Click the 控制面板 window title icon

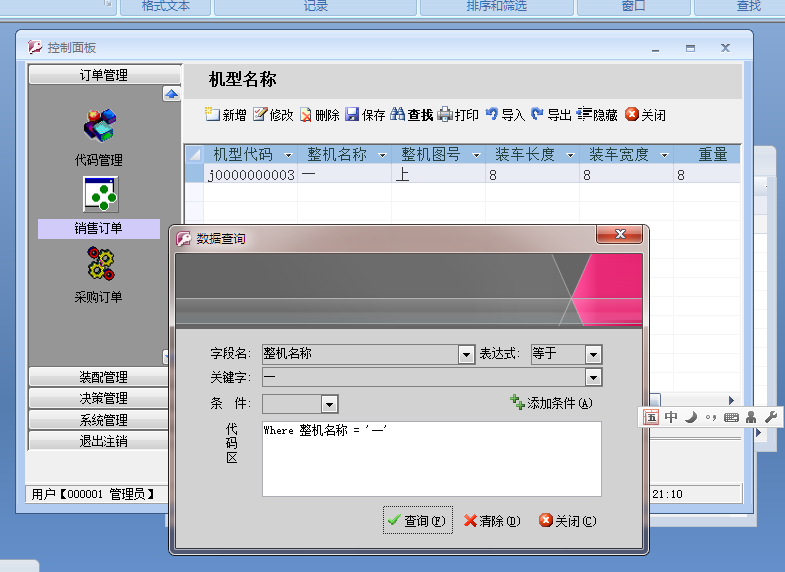click(x=35, y=47)
